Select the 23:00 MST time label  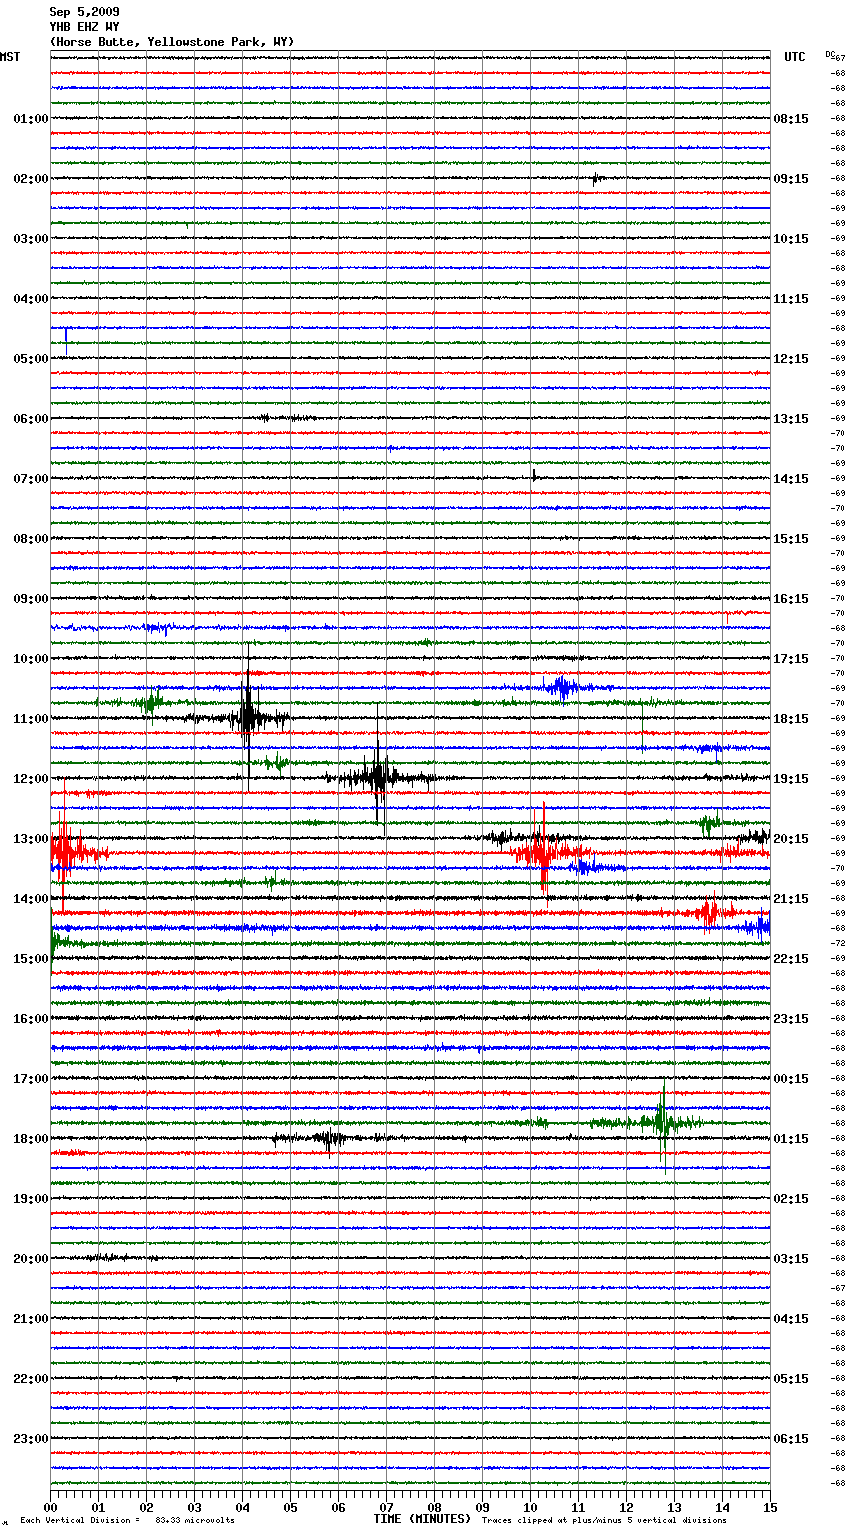tap(31, 1439)
